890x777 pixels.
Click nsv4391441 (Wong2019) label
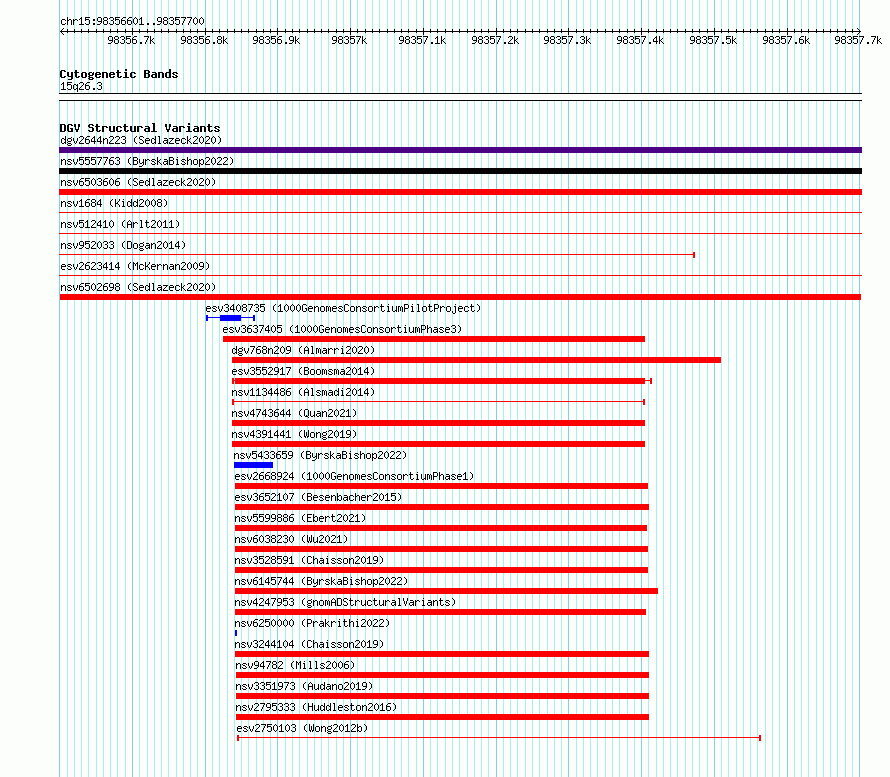pos(294,434)
